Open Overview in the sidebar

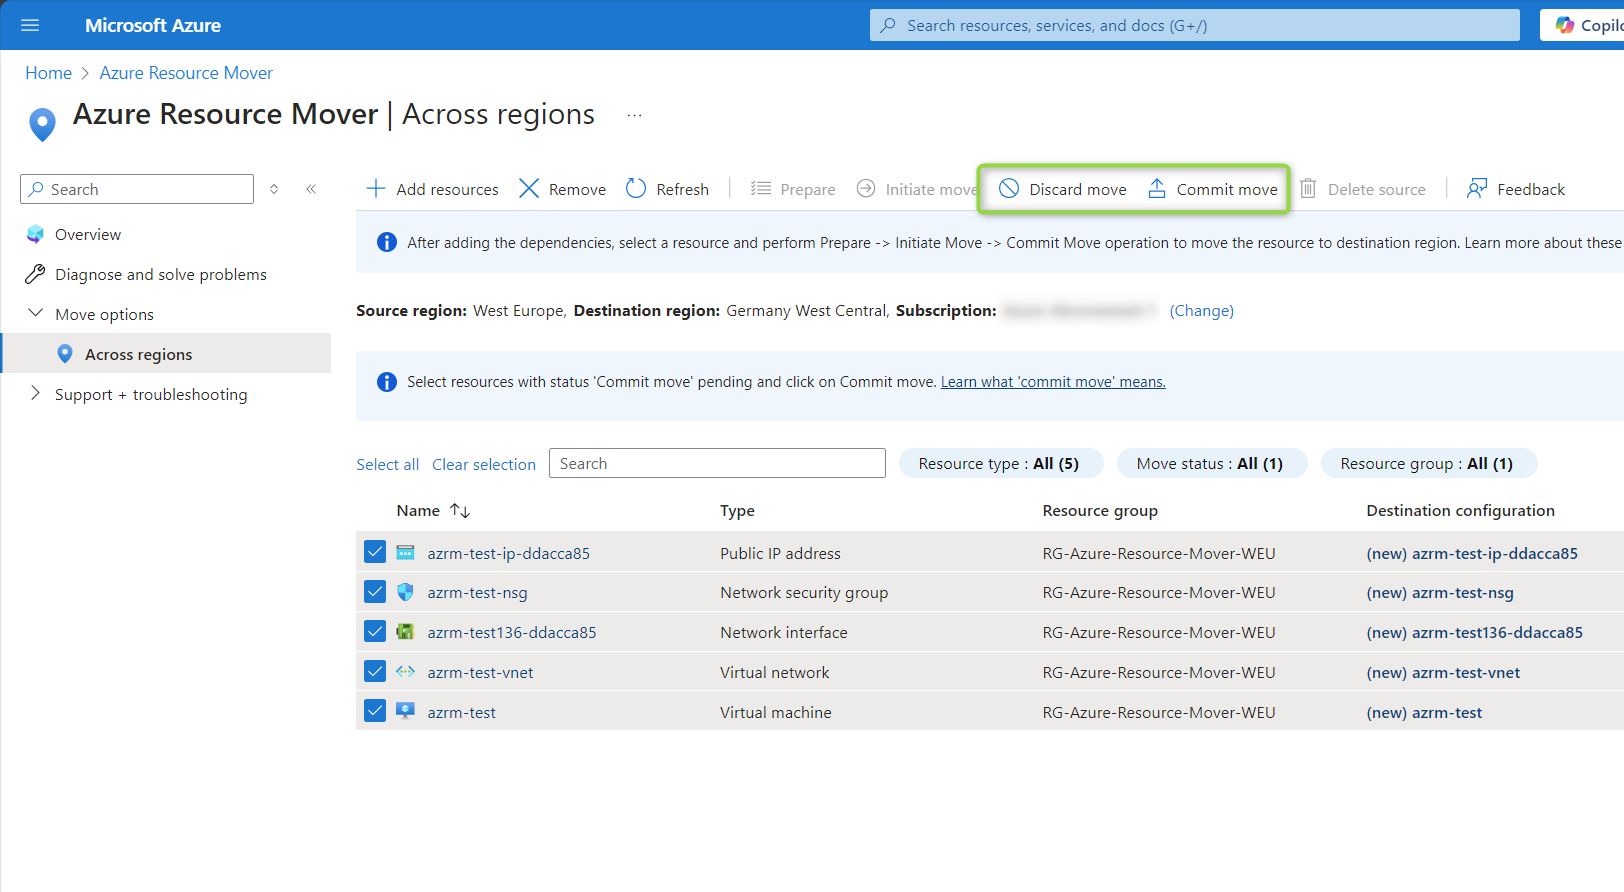coord(88,234)
